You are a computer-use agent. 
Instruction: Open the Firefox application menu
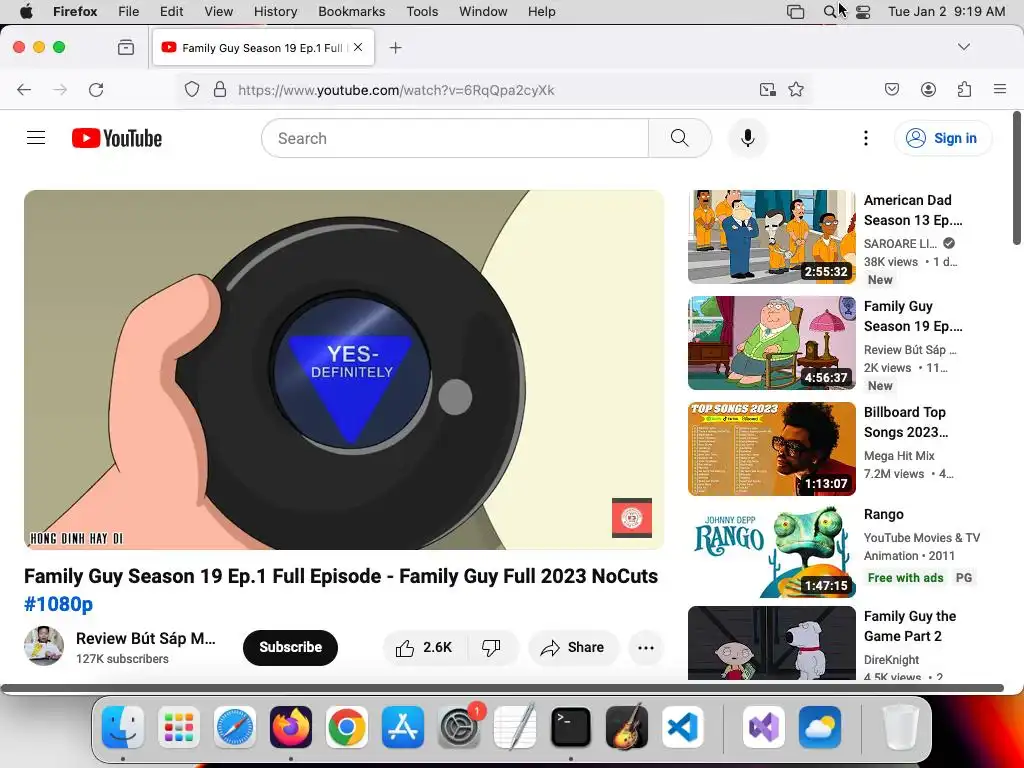(1000, 89)
